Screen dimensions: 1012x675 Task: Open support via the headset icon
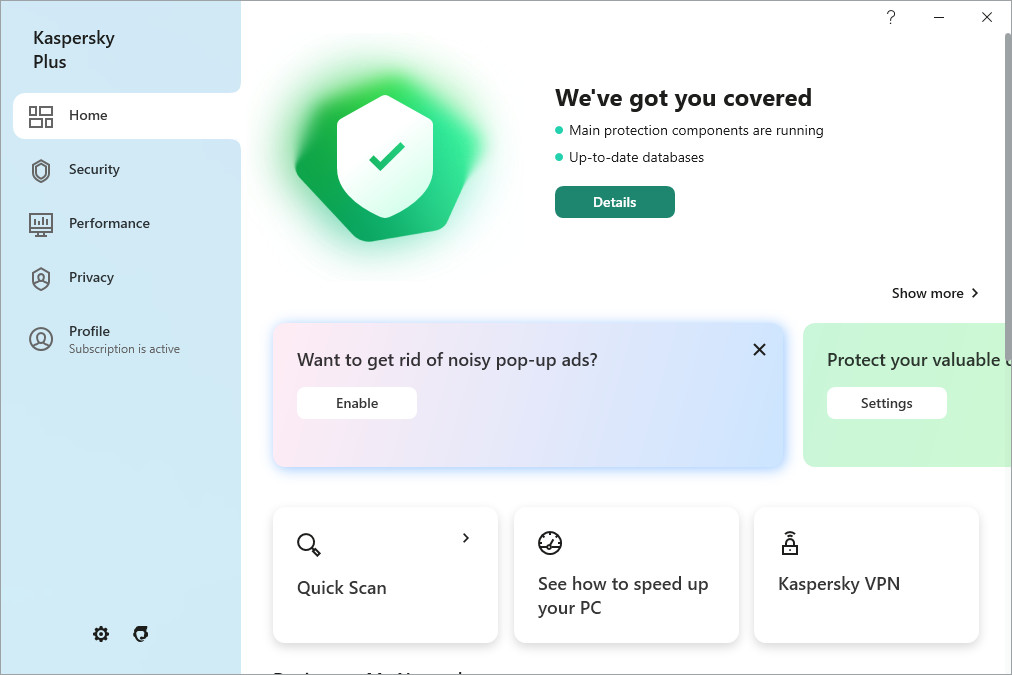pyautogui.click(x=141, y=634)
